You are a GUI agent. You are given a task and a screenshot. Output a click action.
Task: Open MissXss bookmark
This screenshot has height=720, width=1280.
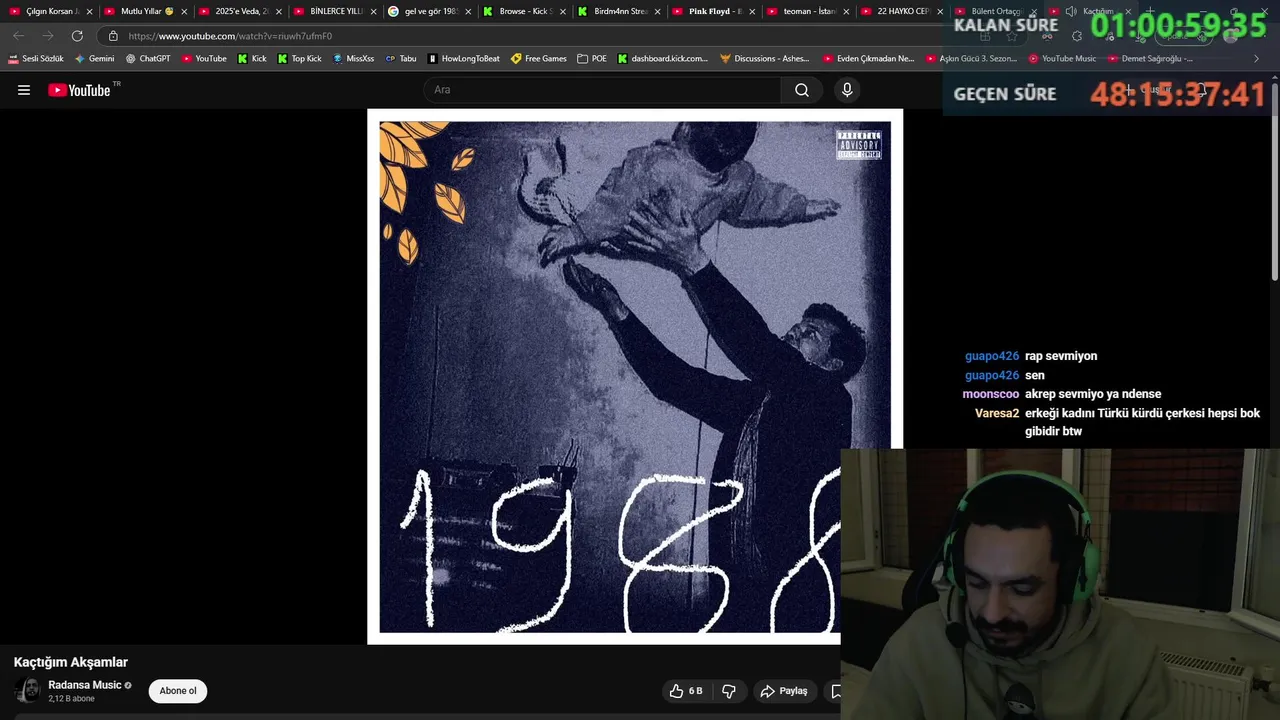click(x=353, y=59)
